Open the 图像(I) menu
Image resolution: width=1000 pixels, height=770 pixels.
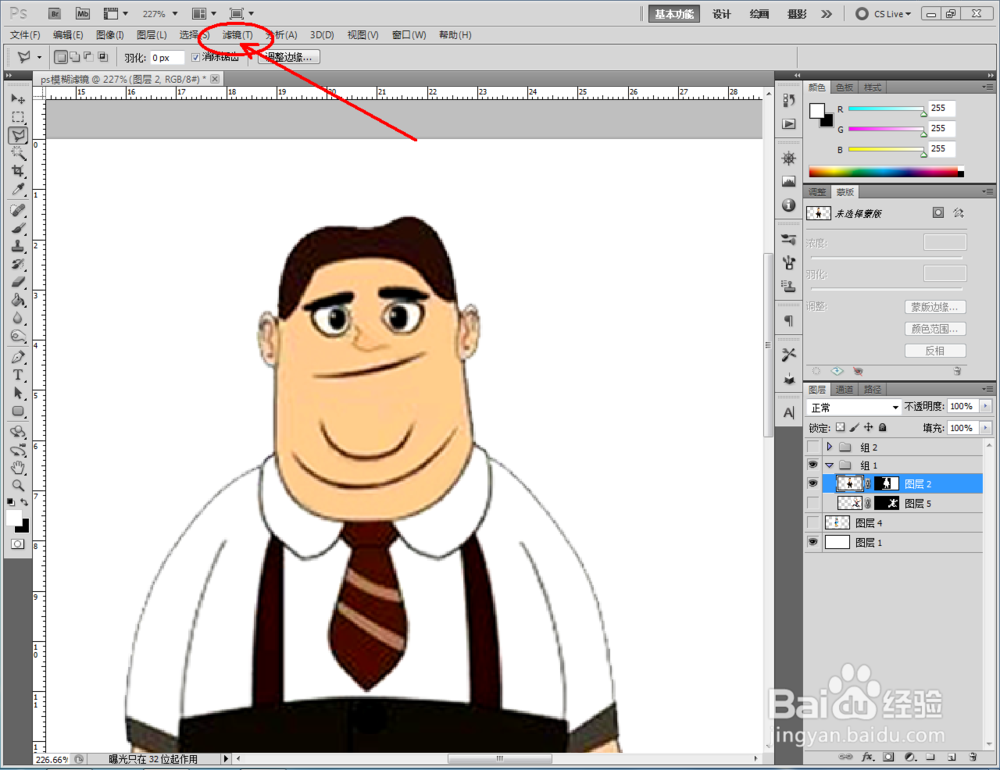[x=110, y=34]
